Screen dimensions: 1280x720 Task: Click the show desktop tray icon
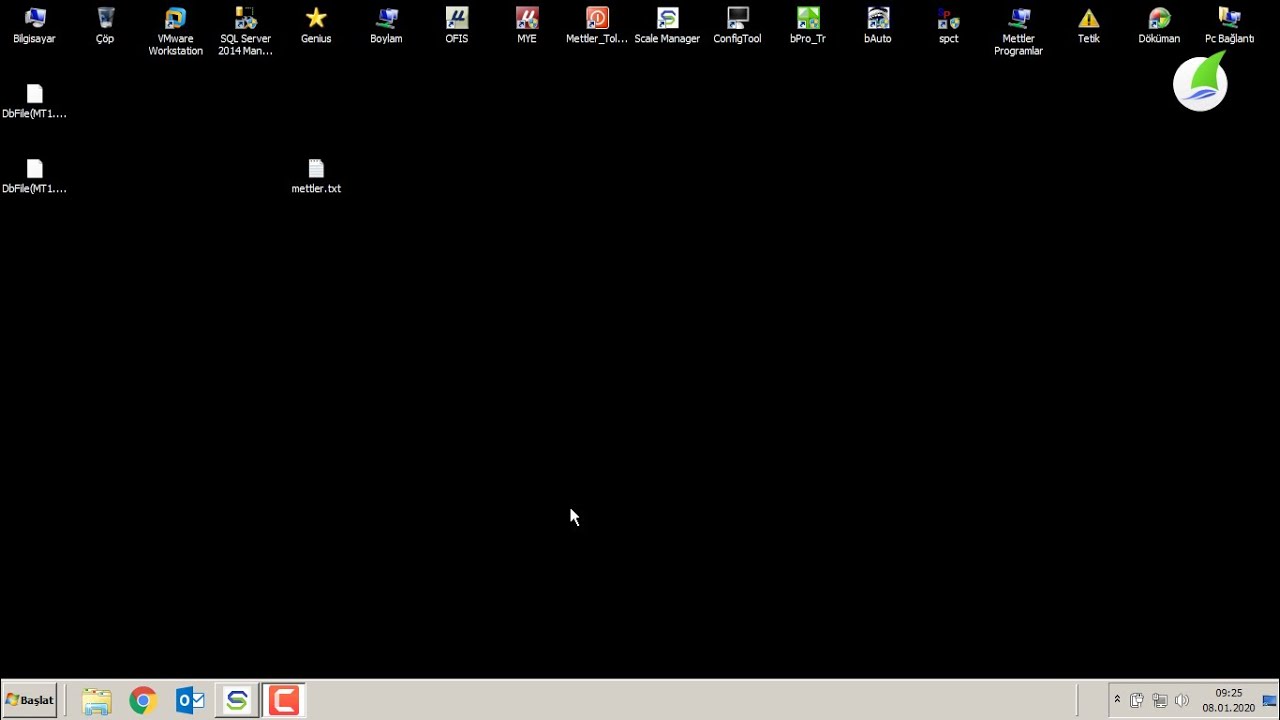[1270, 700]
